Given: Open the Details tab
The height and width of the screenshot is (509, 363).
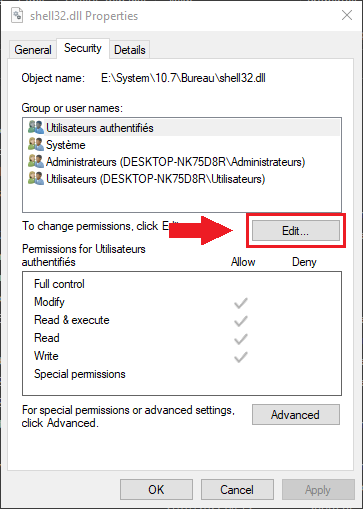Looking at the screenshot, I should (130, 50).
